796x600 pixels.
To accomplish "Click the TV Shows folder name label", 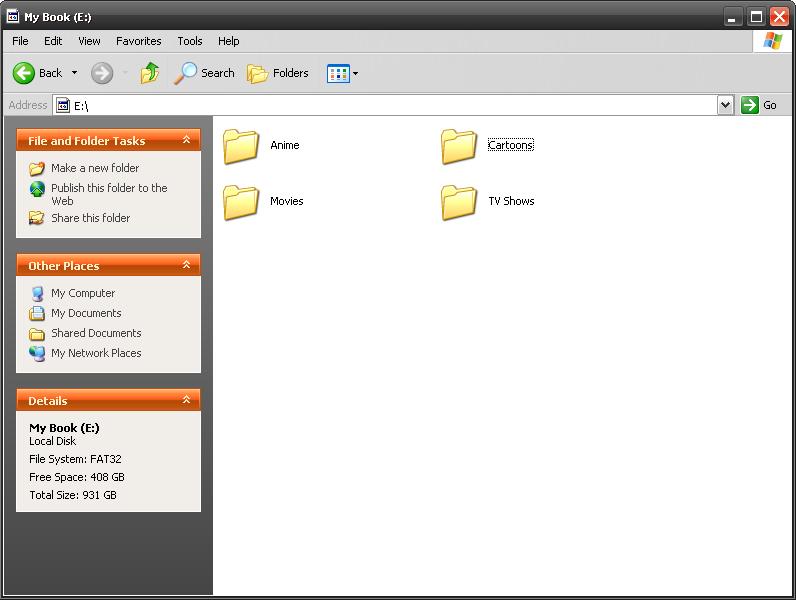I will 511,201.
